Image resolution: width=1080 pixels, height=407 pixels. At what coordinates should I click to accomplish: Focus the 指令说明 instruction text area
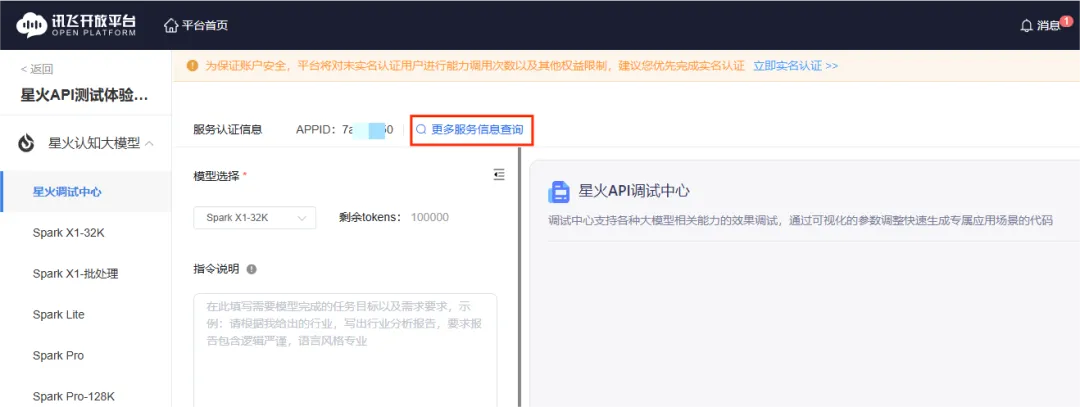point(345,350)
